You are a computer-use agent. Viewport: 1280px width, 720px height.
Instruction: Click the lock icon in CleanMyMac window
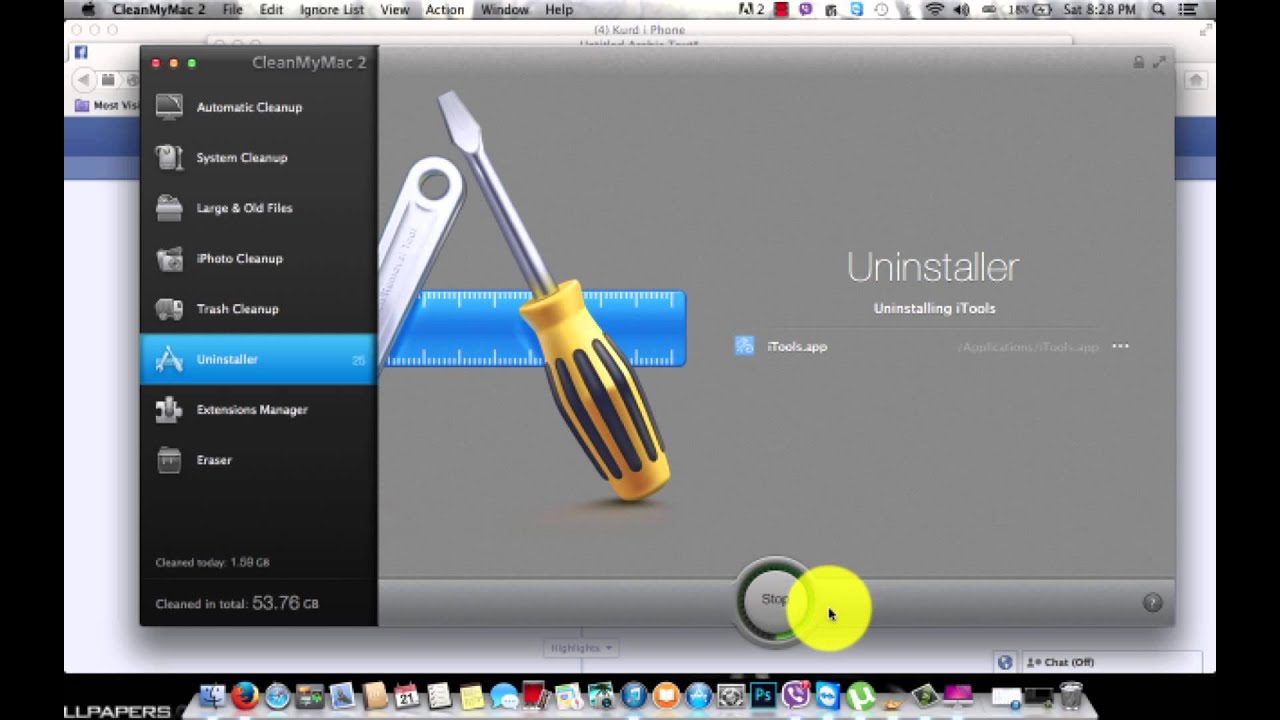1138,62
